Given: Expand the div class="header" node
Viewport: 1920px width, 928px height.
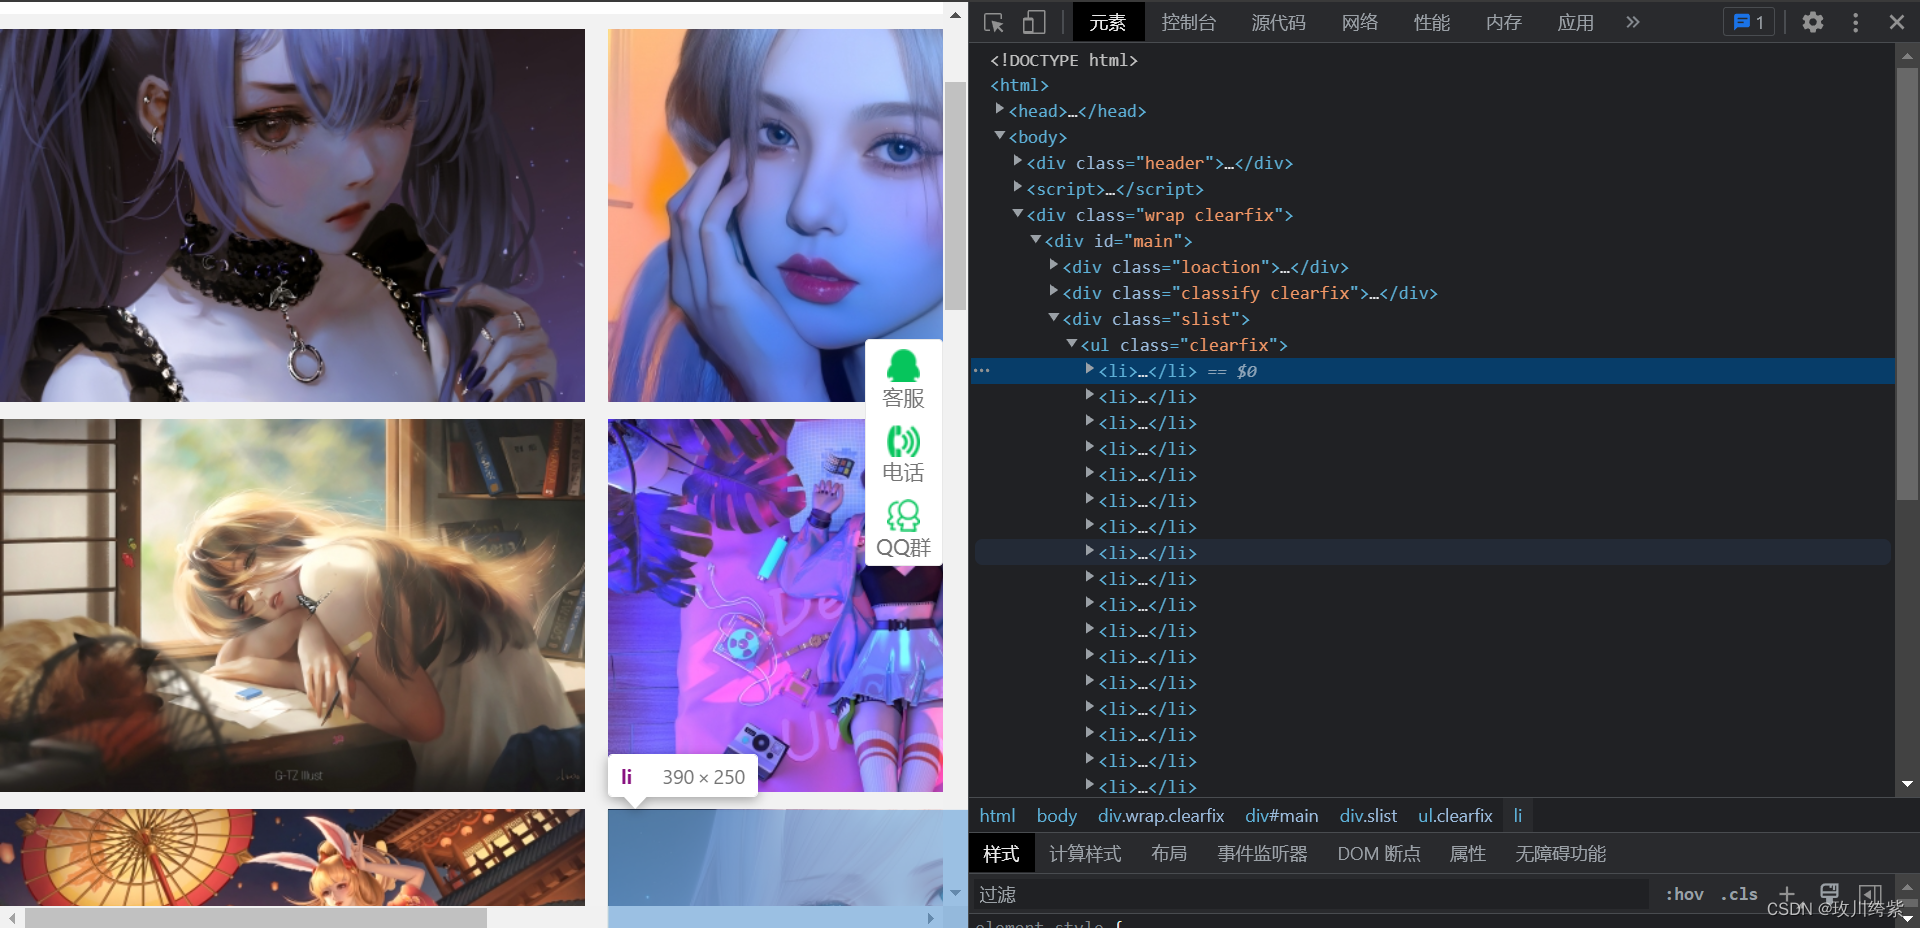Looking at the screenshot, I should click(1017, 161).
